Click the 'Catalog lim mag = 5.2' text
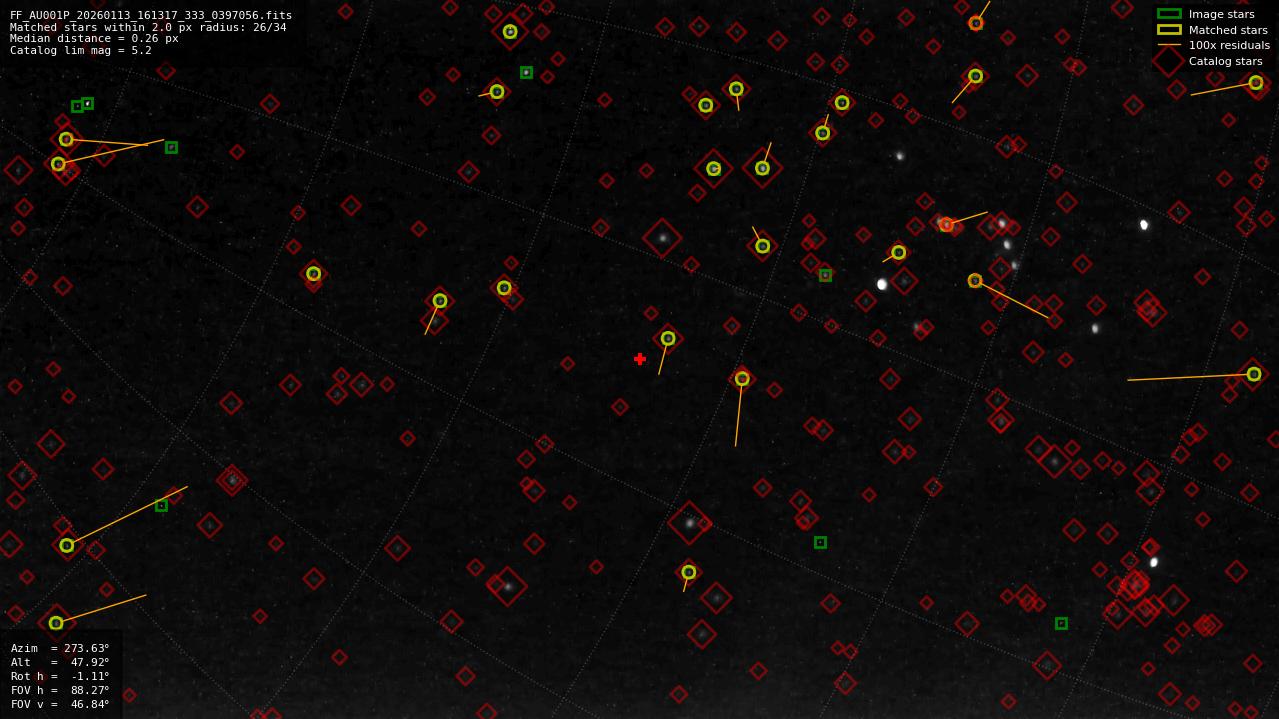 click(81, 50)
